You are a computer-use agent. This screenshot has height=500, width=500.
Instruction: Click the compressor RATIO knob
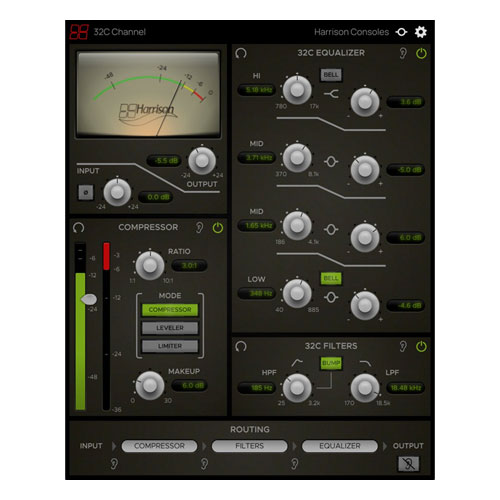click(150, 266)
